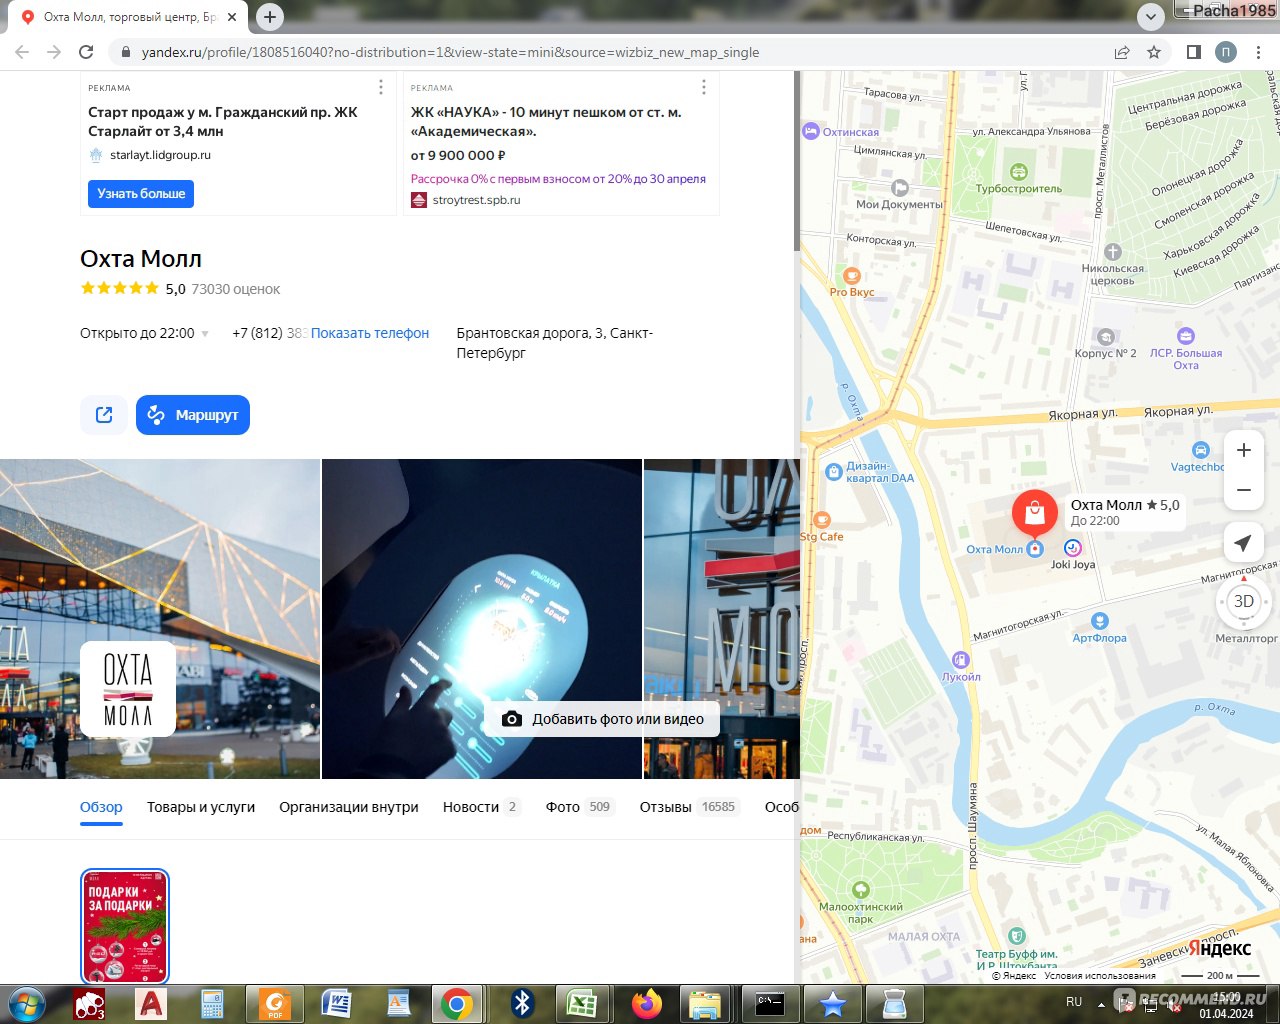
Task: Open the Chrome profile avatar П
Action: [x=1226, y=52]
